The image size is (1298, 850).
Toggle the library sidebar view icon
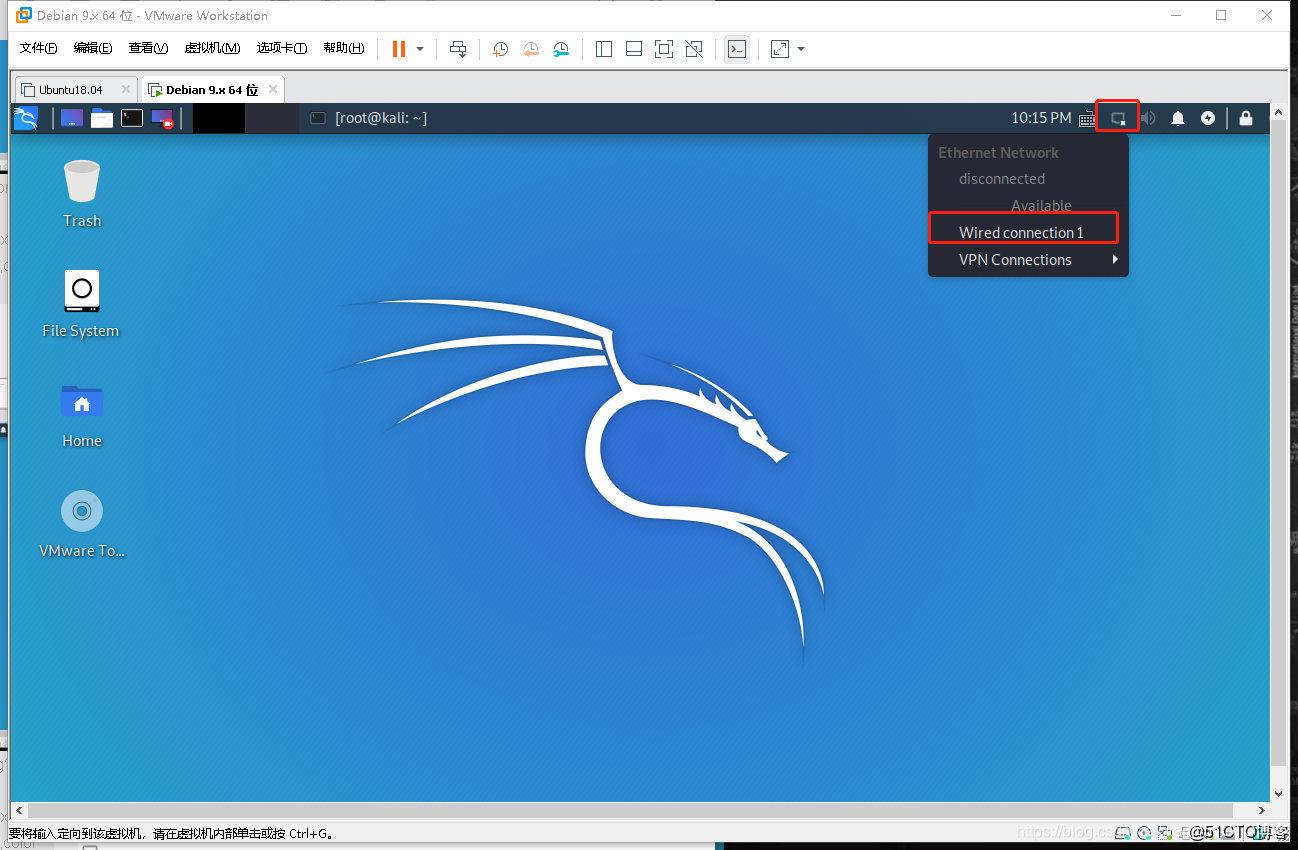point(604,49)
